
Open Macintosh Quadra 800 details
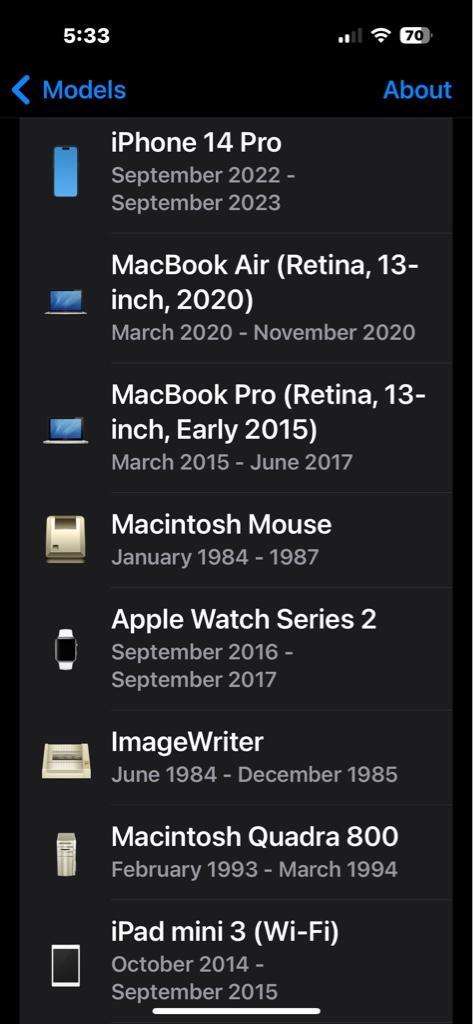(x=236, y=852)
